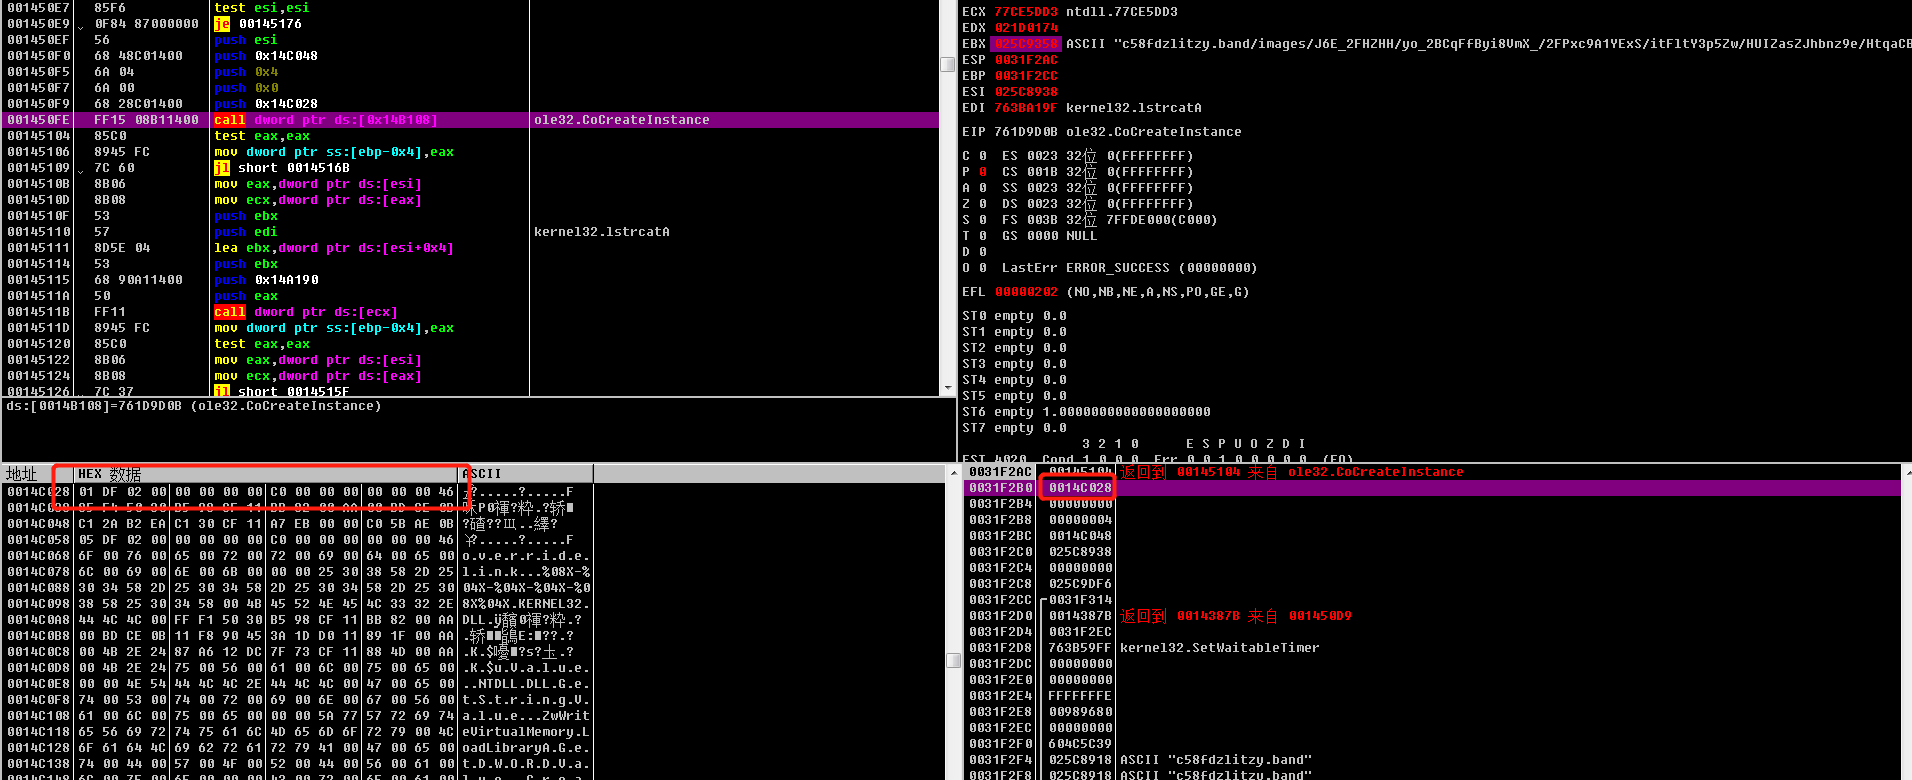Select the LastErr ERROR_SUCCESS line
1912x780 pixels.
[x=1129, y=268]
